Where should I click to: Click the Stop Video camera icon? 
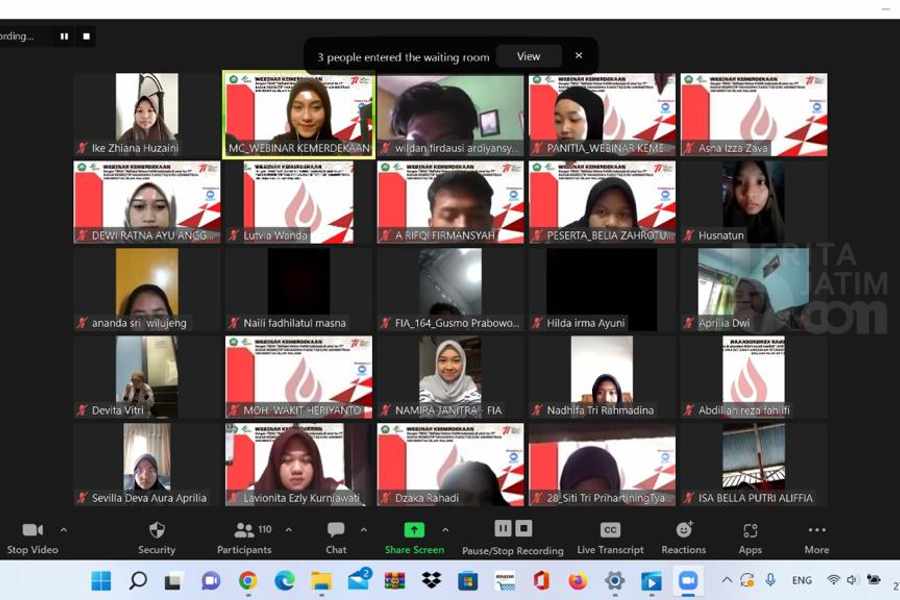click(x=32, y=530)
